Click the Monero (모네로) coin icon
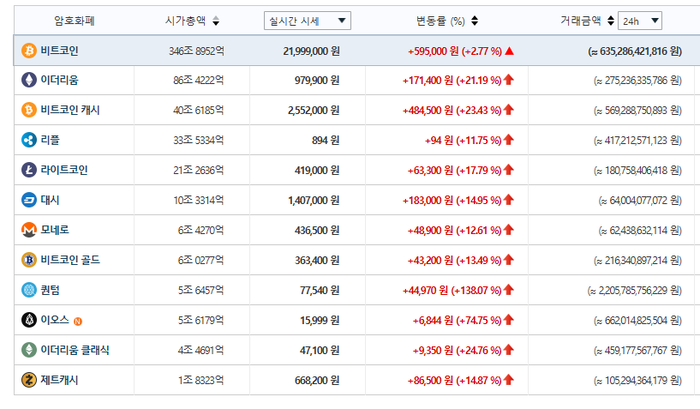Viewport: 700px width, 409px height. pyautogui.click(x=29, y=230)
